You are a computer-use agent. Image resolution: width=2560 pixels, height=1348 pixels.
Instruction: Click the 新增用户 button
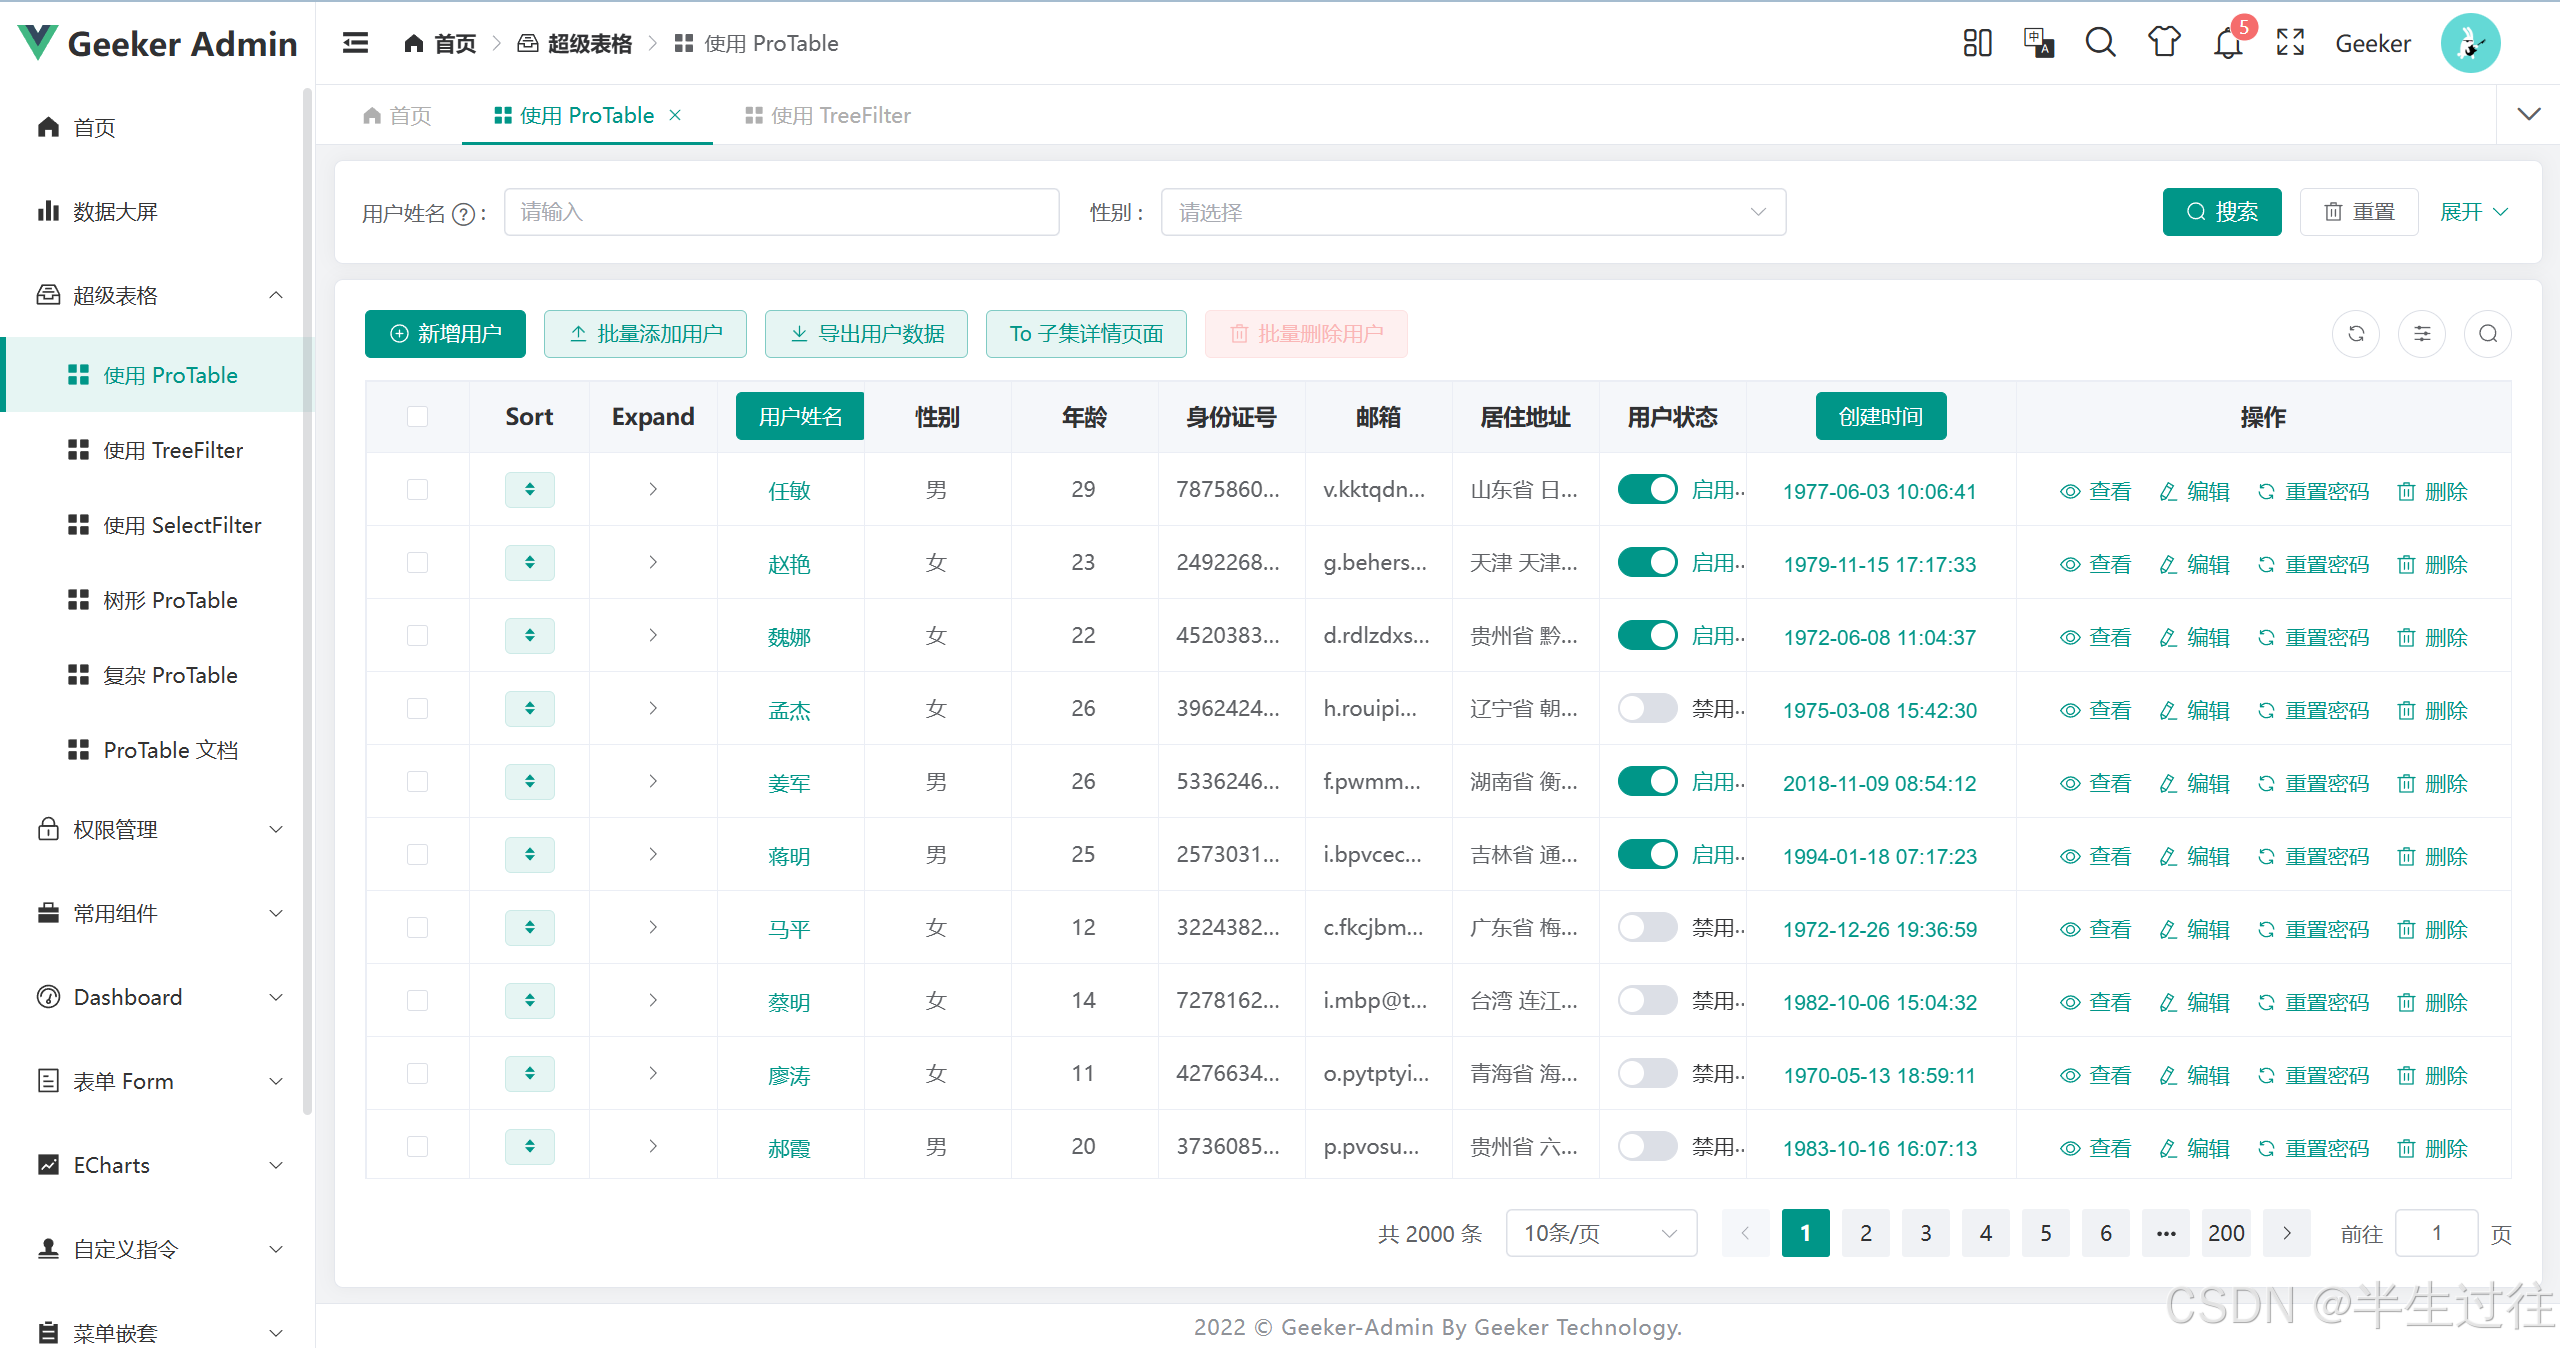click(x=445, y=334)
